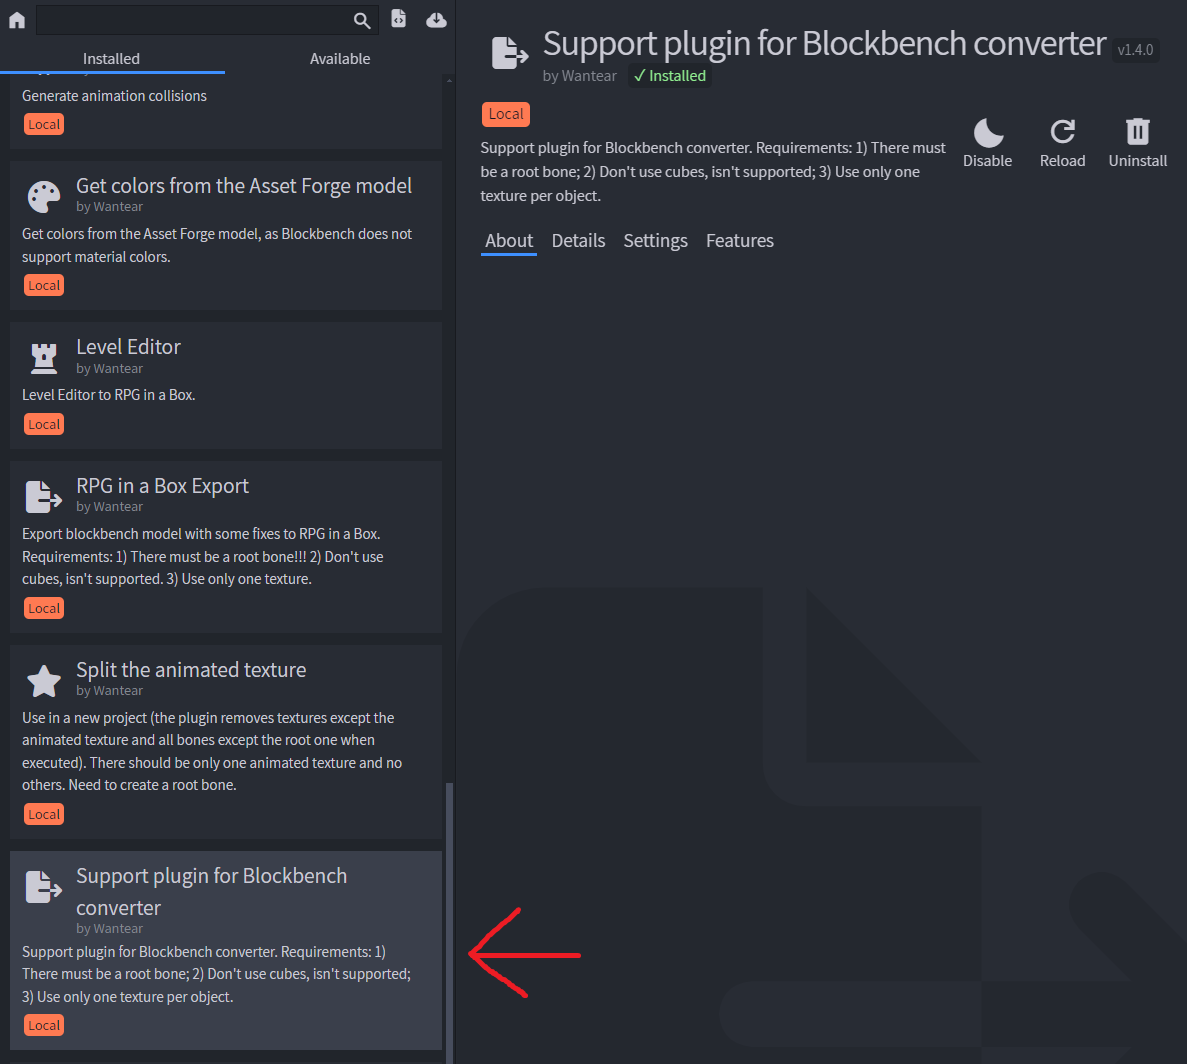The image size is (1187, 1064).
Task: Click the star icon of Split the animated texture
Action: pyautogui.click(x=44, y=681)
